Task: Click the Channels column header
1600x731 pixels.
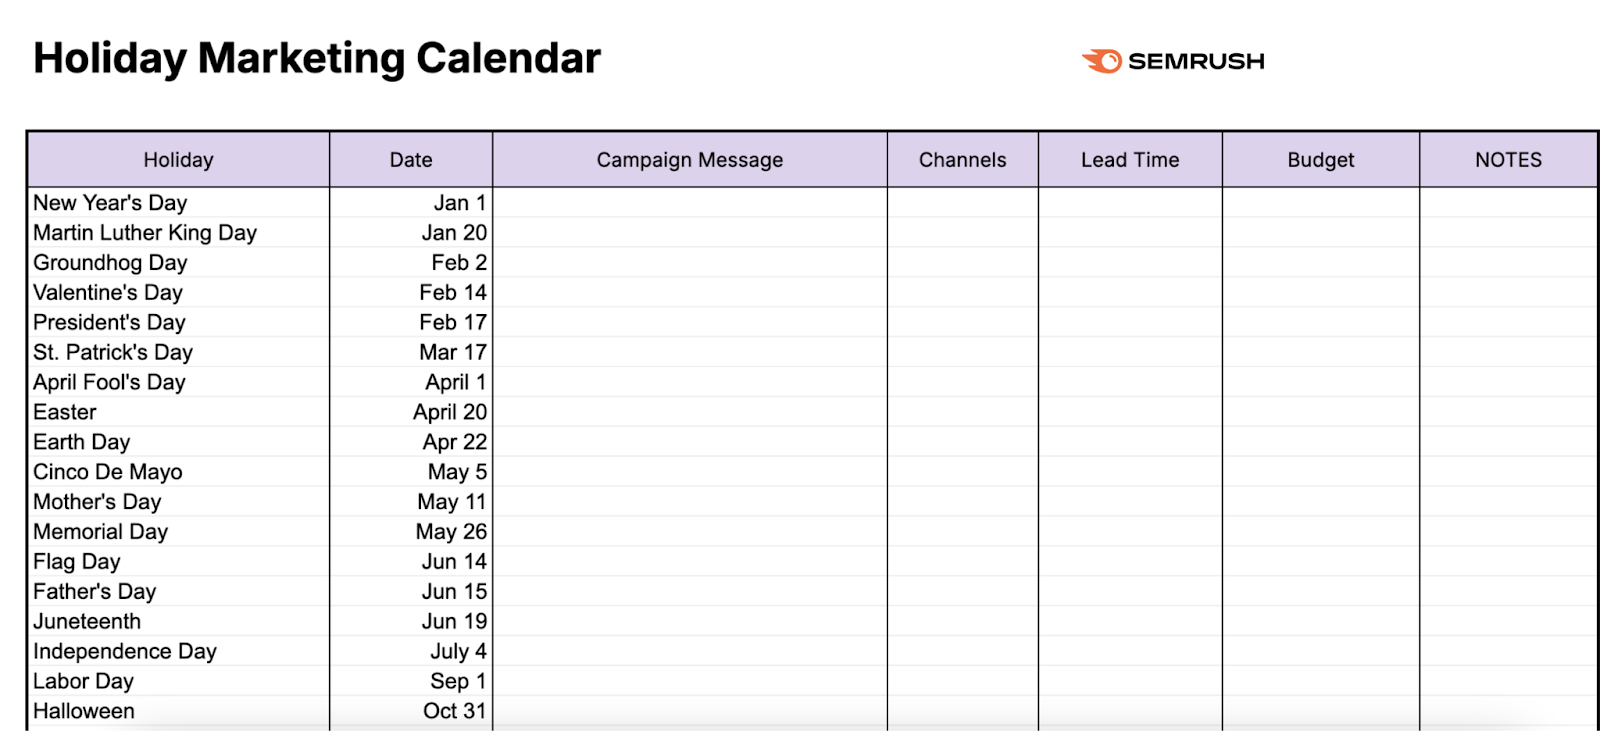Action: (x=962, y=160)
